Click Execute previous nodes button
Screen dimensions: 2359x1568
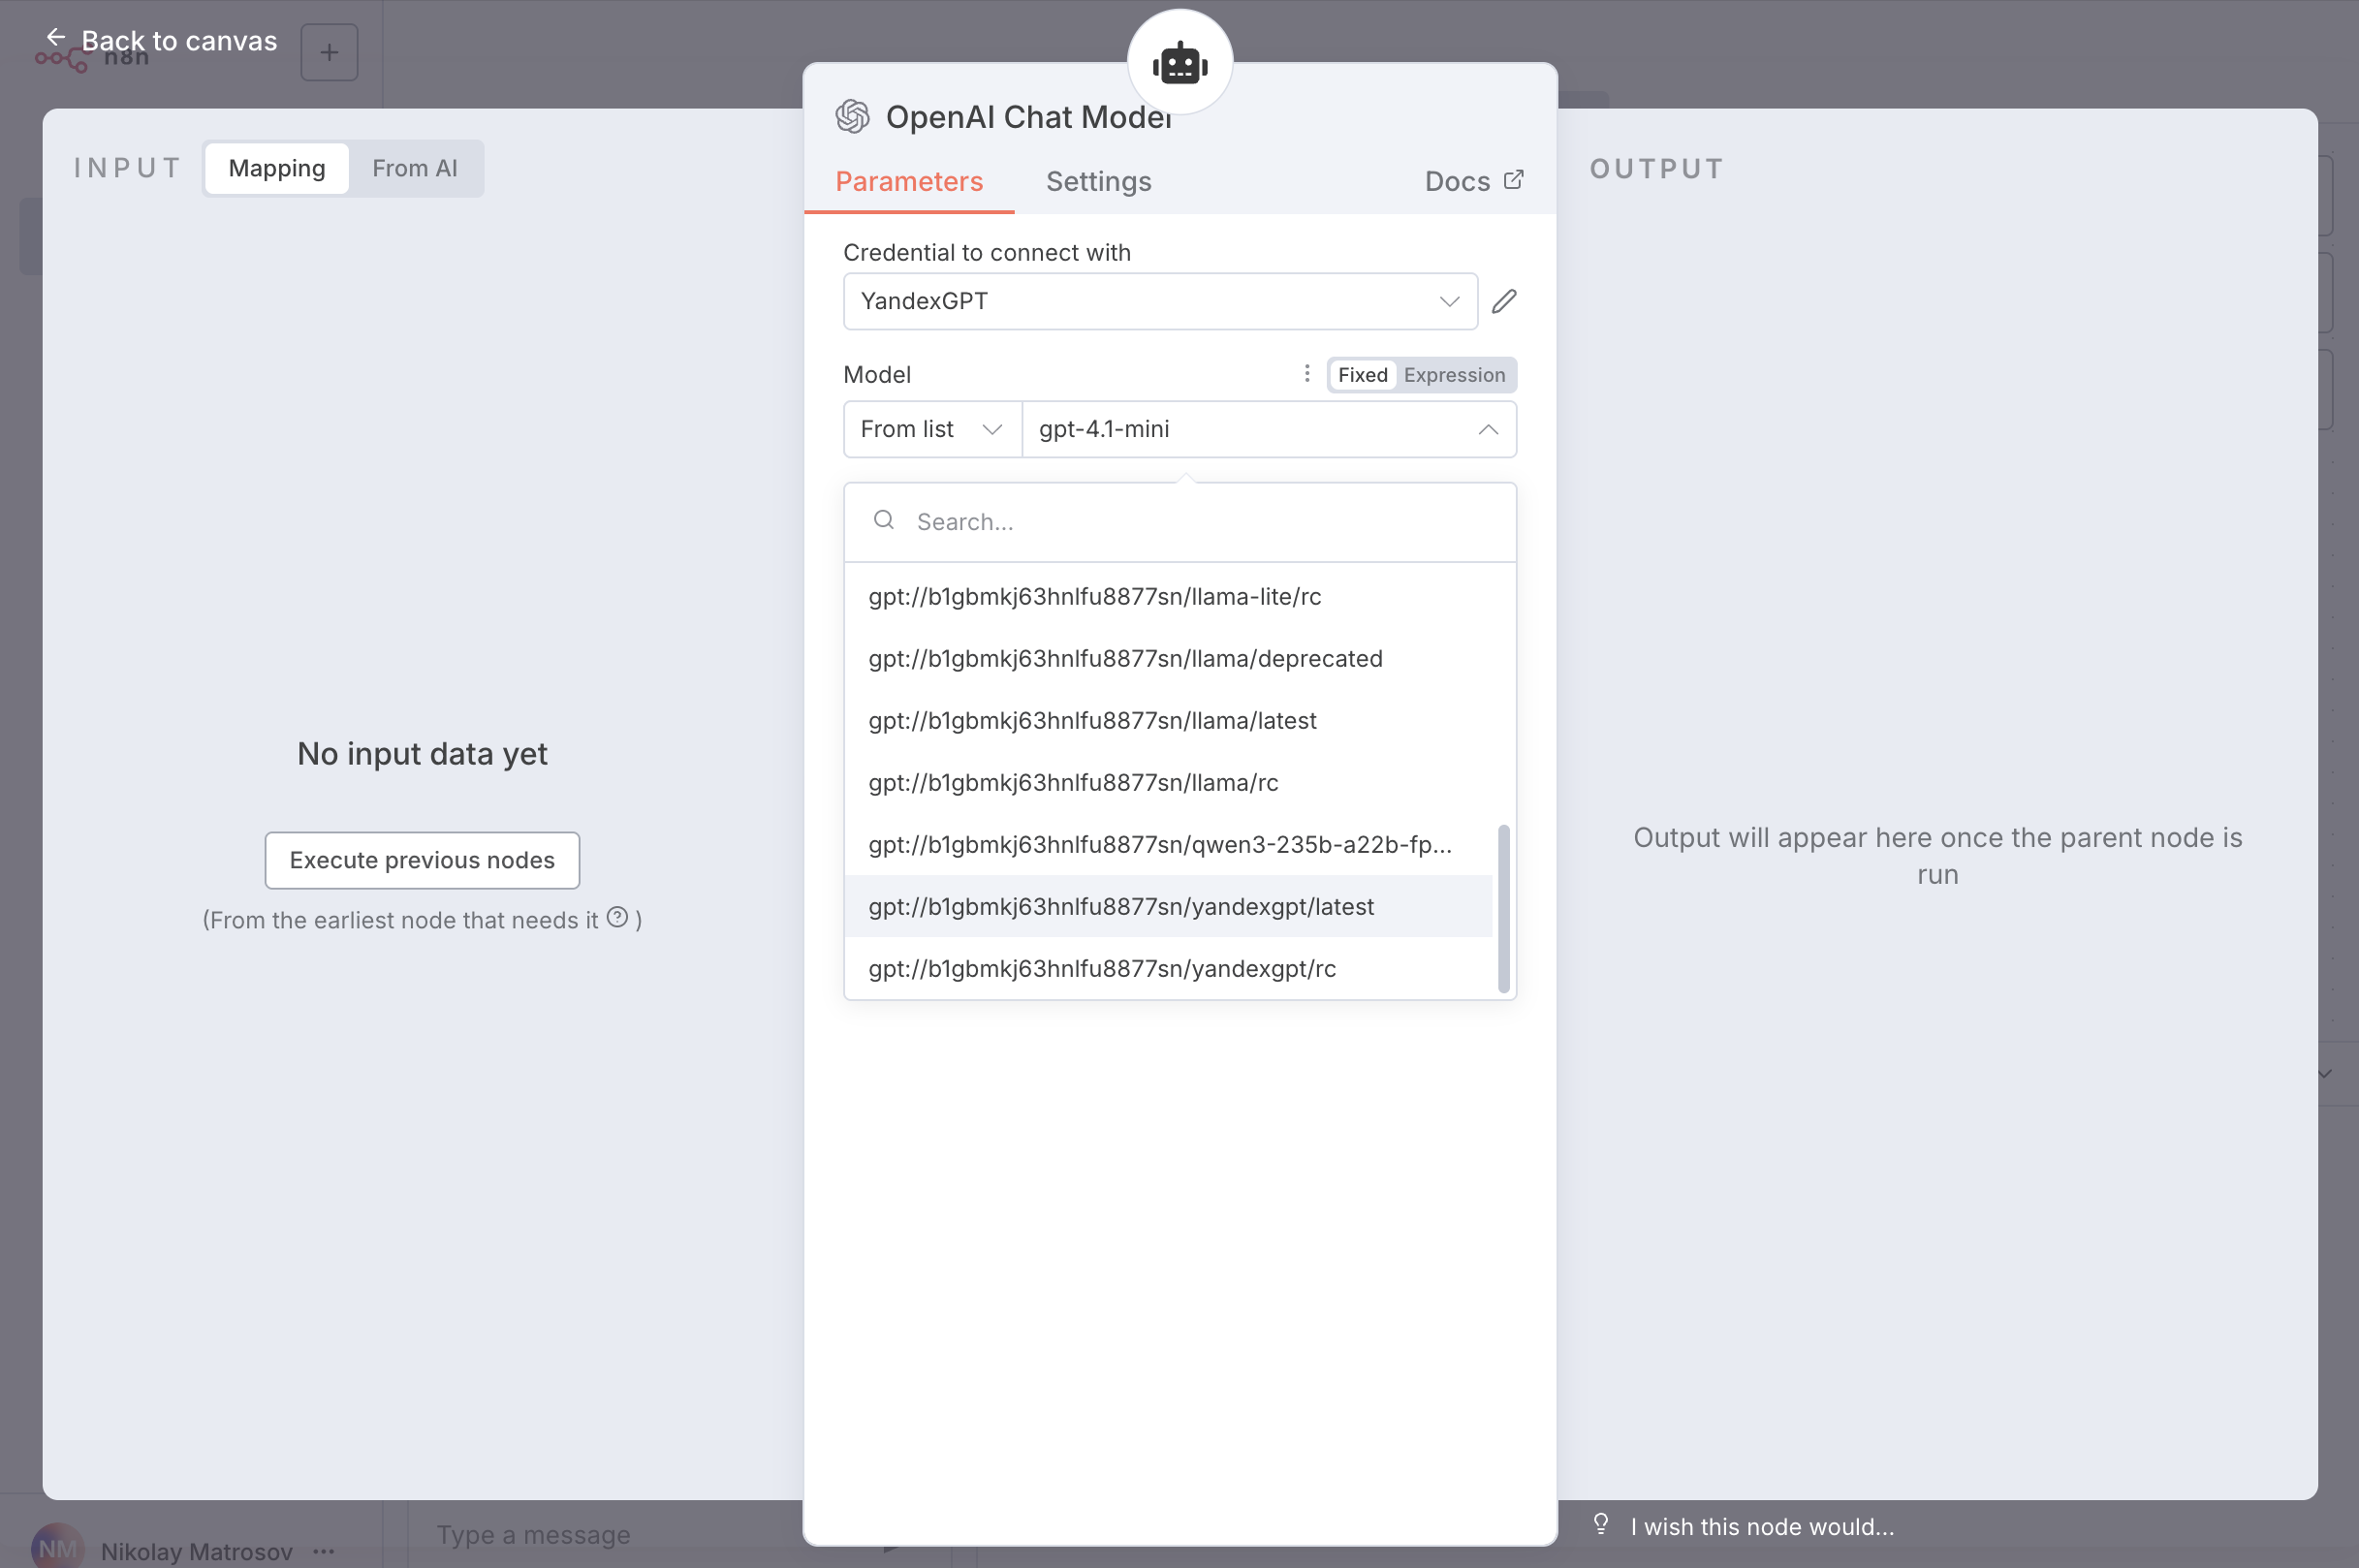point(422,860)
